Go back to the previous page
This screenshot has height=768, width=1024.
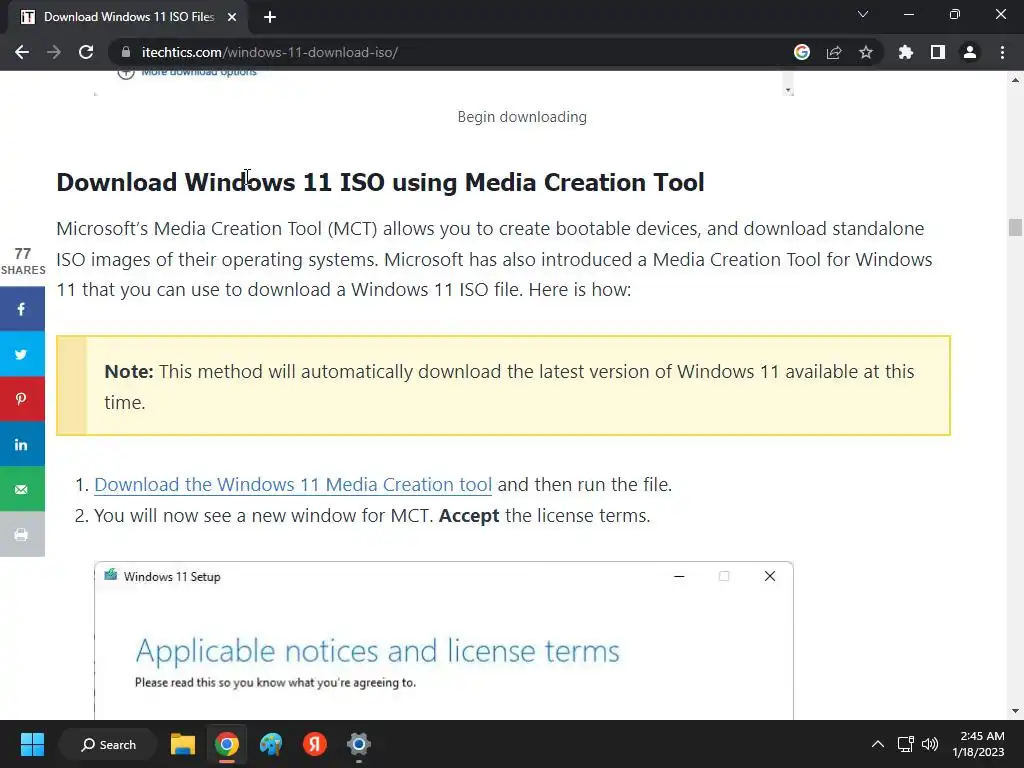coord(22,52)
